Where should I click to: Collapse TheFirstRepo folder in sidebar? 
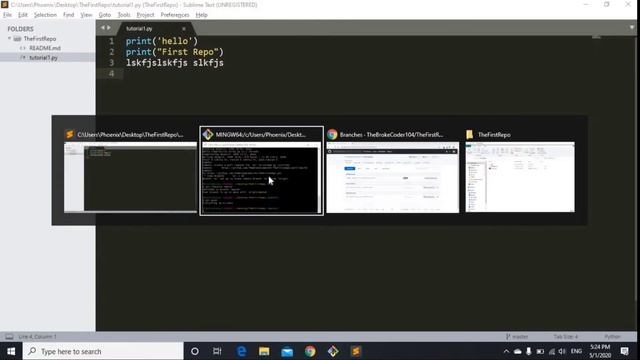click(9, 38)
